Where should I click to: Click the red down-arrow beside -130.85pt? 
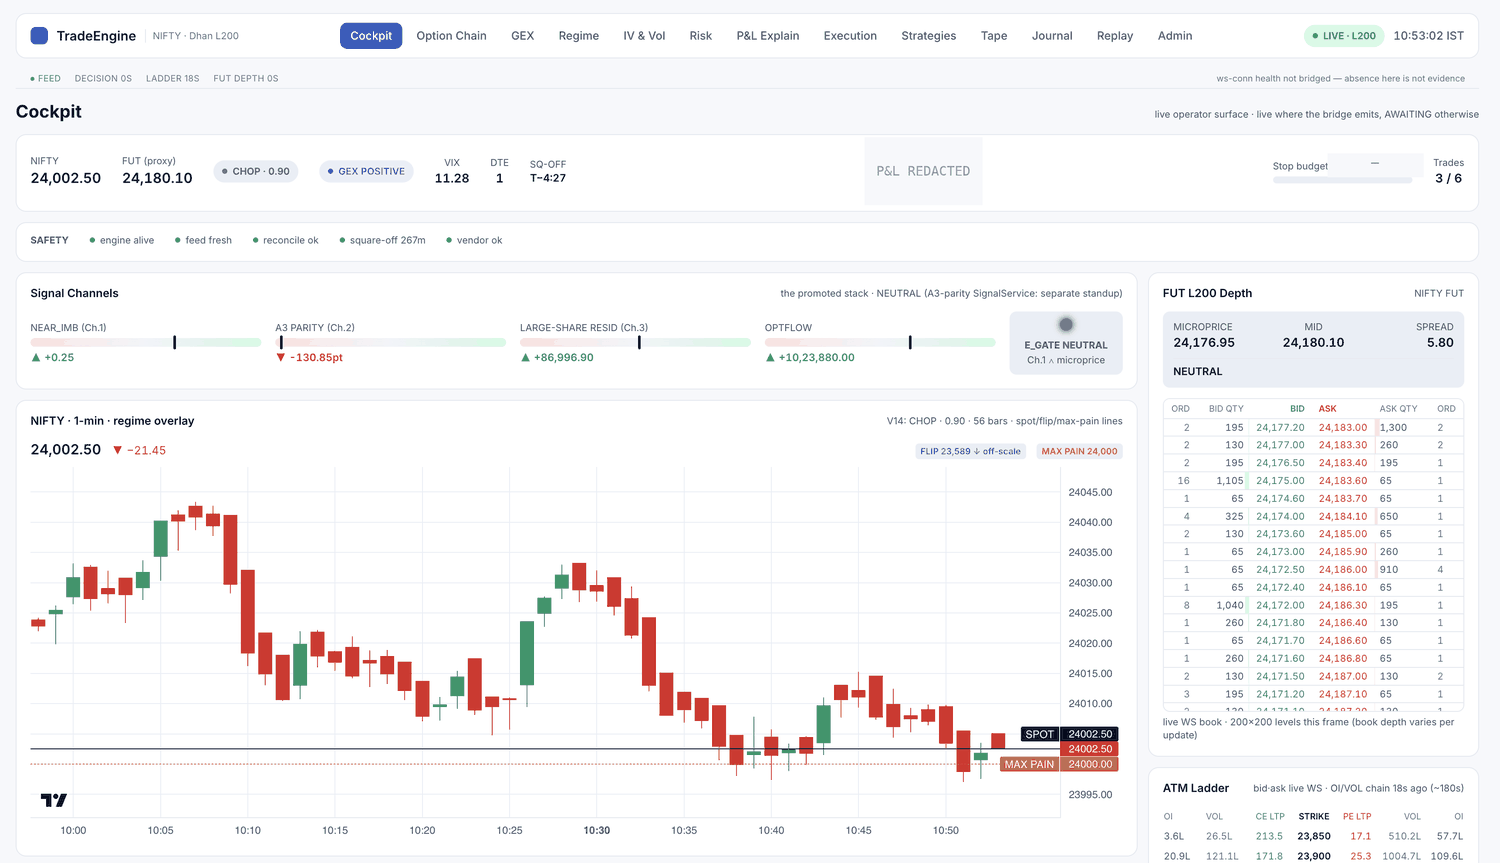(281, 357)
